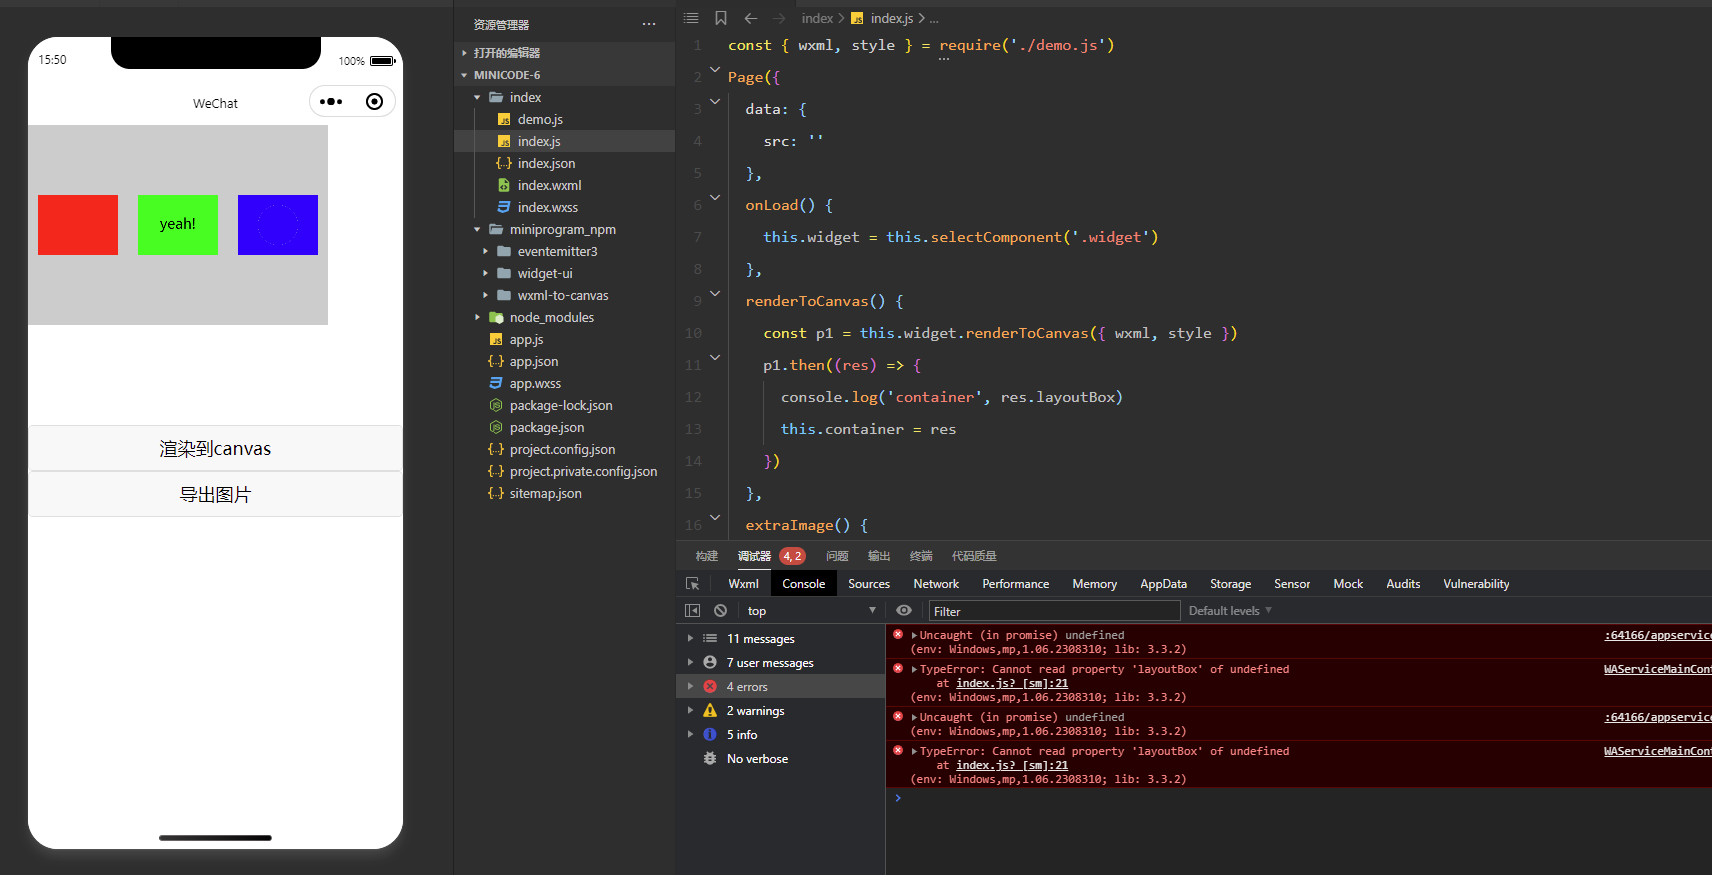Open package-lock.json file
The height and width of the screenshot is (875, 1712).
coord(561,405)
